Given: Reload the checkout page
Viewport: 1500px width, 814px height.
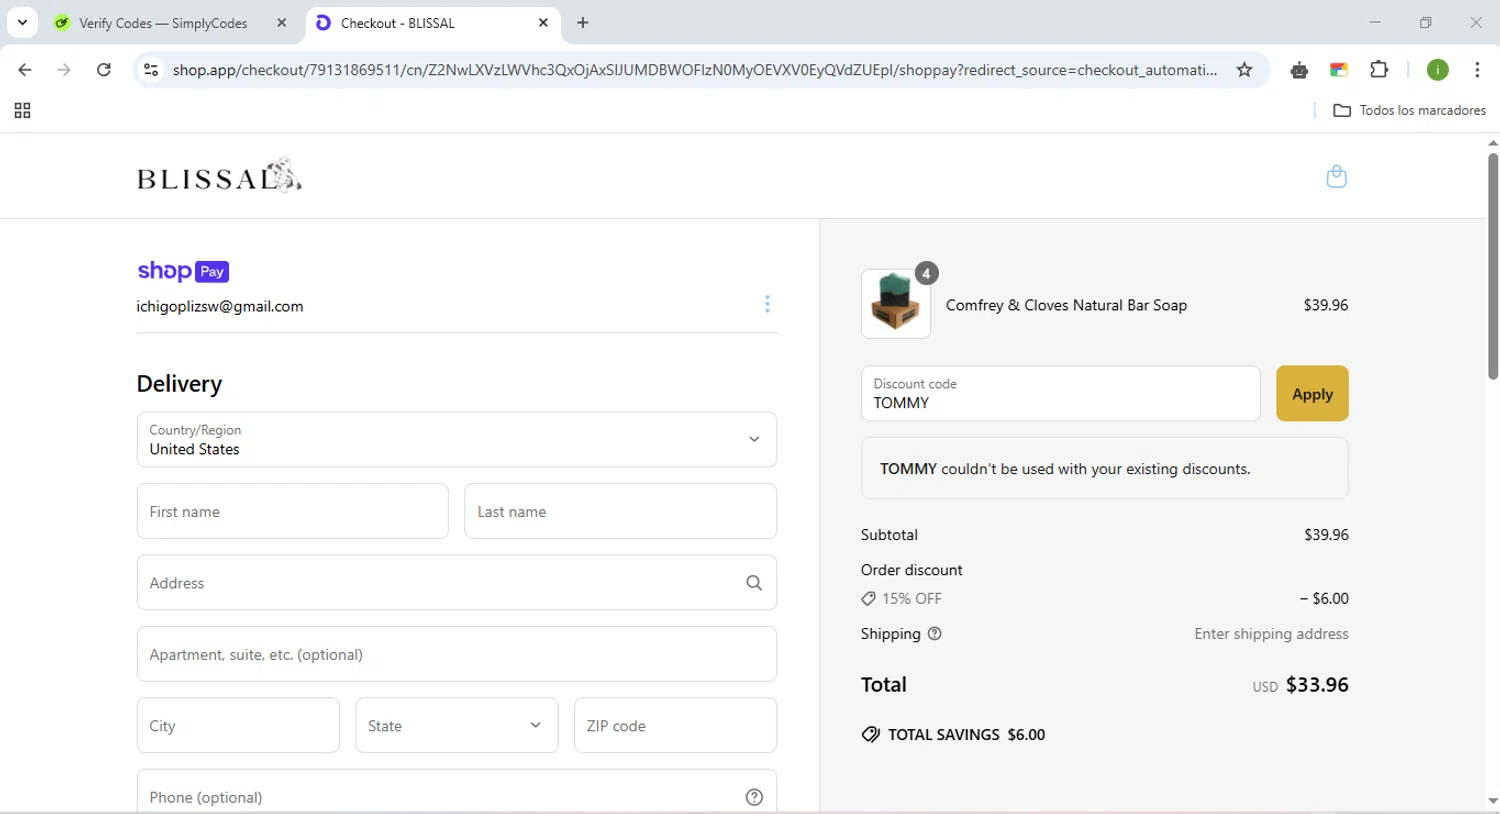Looking at the screenshot, I should coord(104,70).
